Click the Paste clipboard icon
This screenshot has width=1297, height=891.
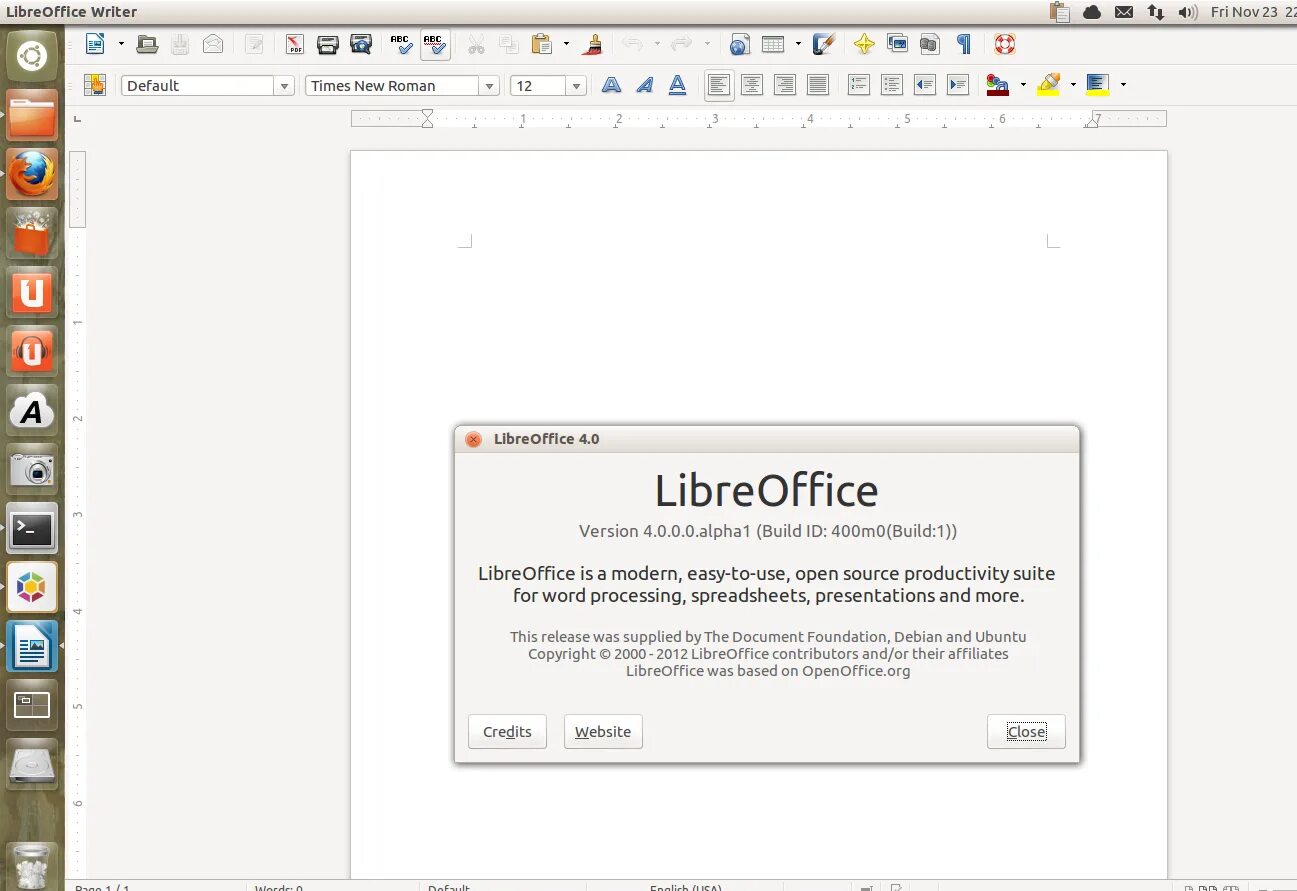coord(541,44)
